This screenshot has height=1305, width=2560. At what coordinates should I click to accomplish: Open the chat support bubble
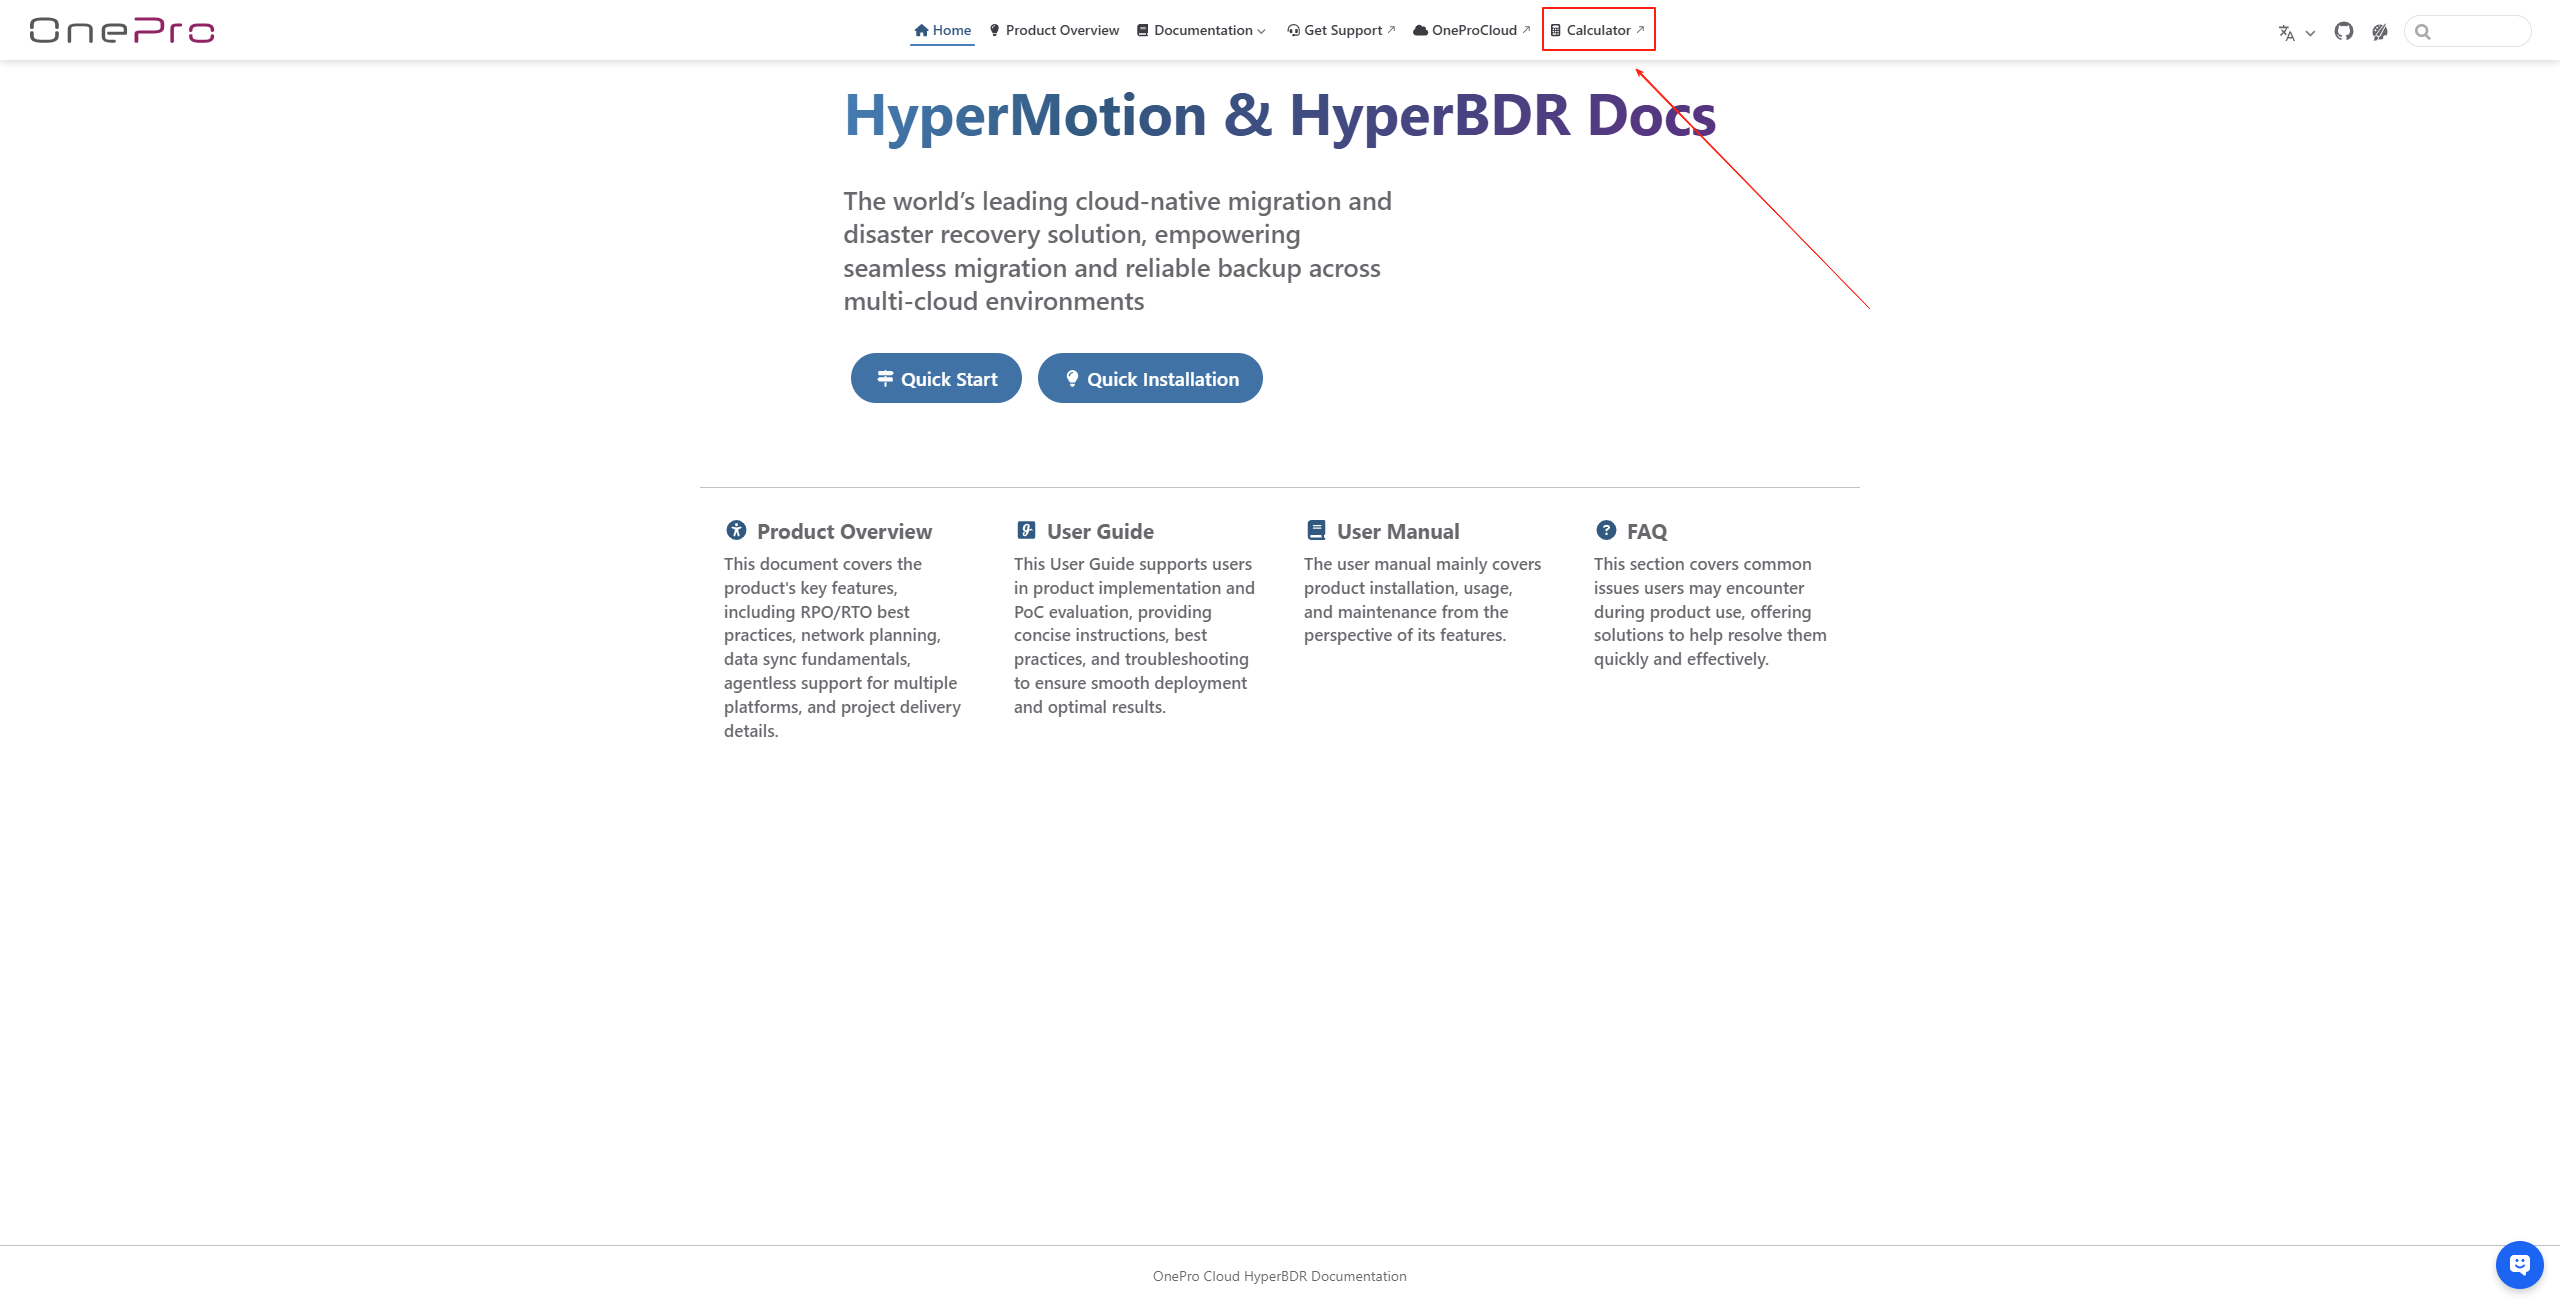[2519, 1265]
